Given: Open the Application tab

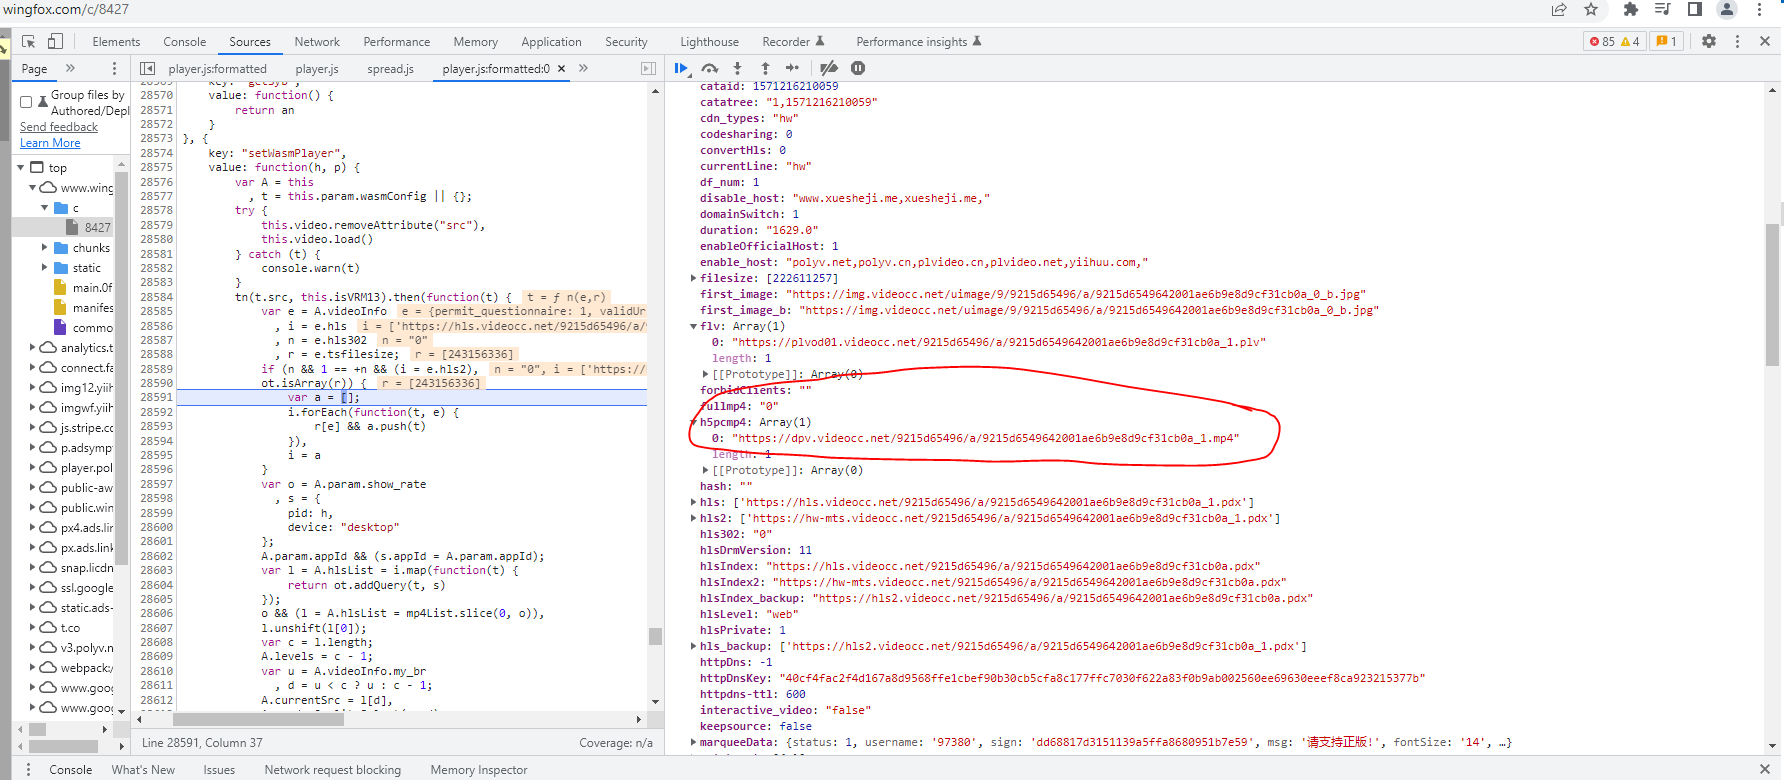Looking at the screenshot, I should coord(551,42).
